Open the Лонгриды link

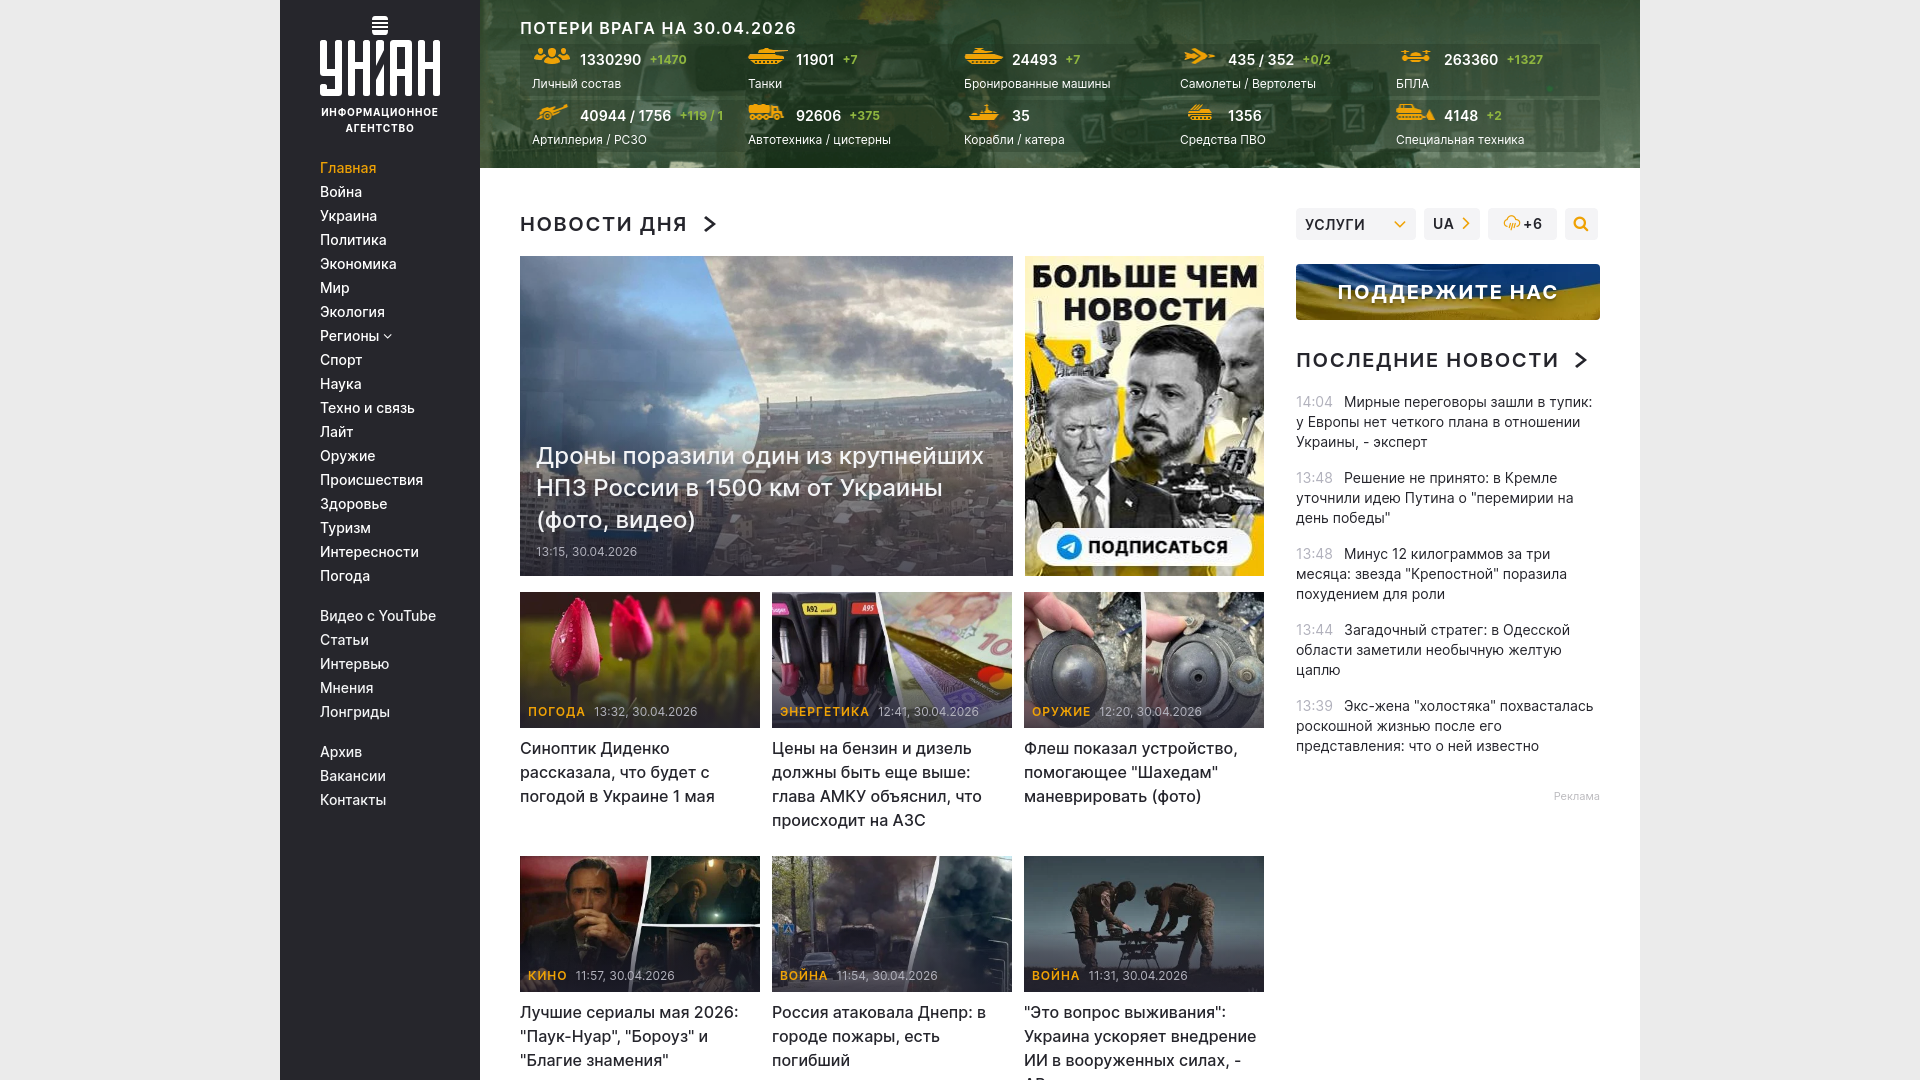[x=355, y=712]
